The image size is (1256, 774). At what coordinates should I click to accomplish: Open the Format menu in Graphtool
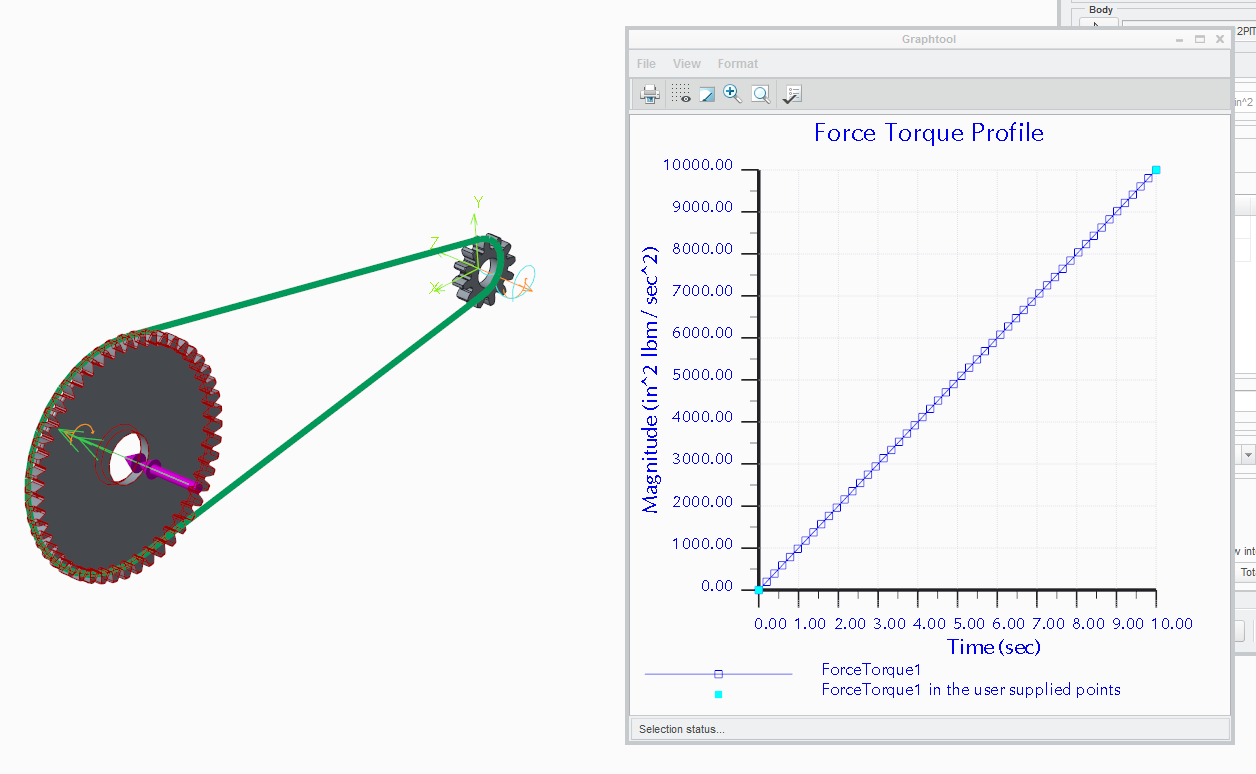coord(738,64)
